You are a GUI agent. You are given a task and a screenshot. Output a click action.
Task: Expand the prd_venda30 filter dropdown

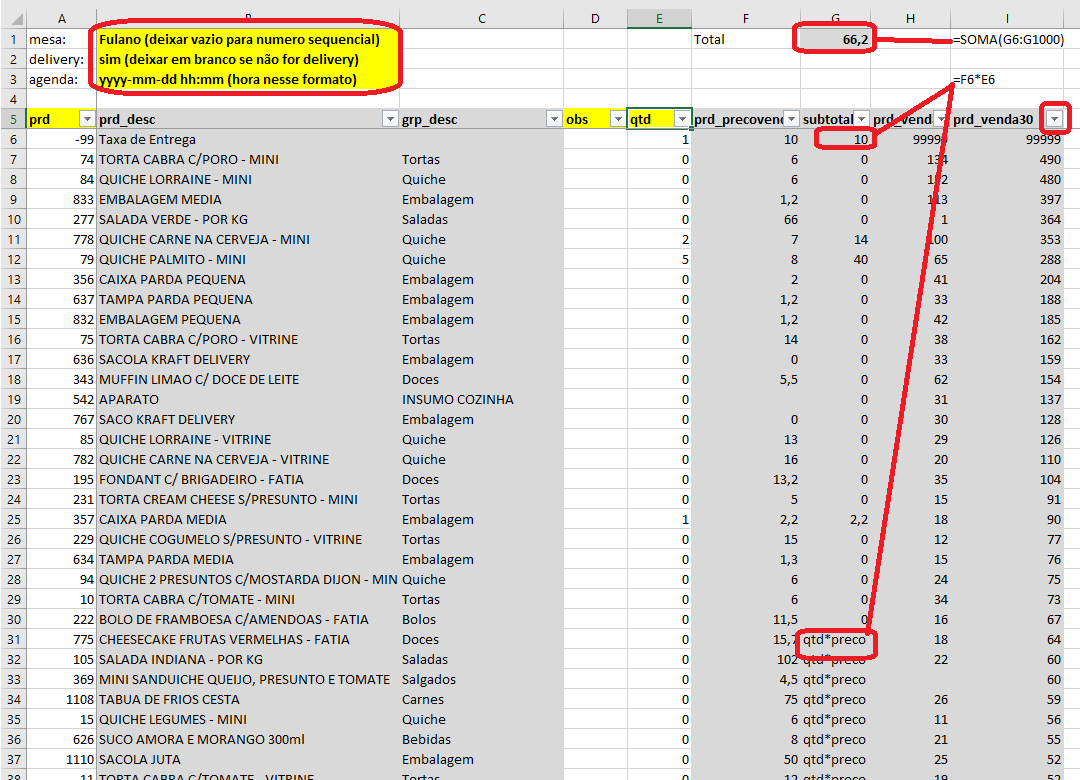click(x=1055, y=119)
